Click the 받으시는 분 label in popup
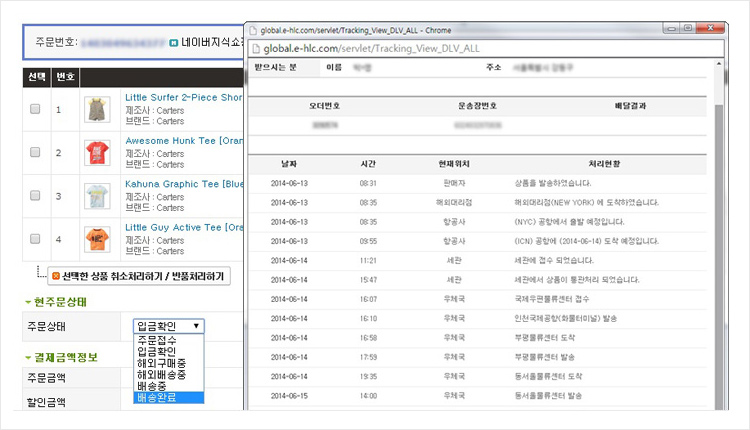 pos(276,67)
